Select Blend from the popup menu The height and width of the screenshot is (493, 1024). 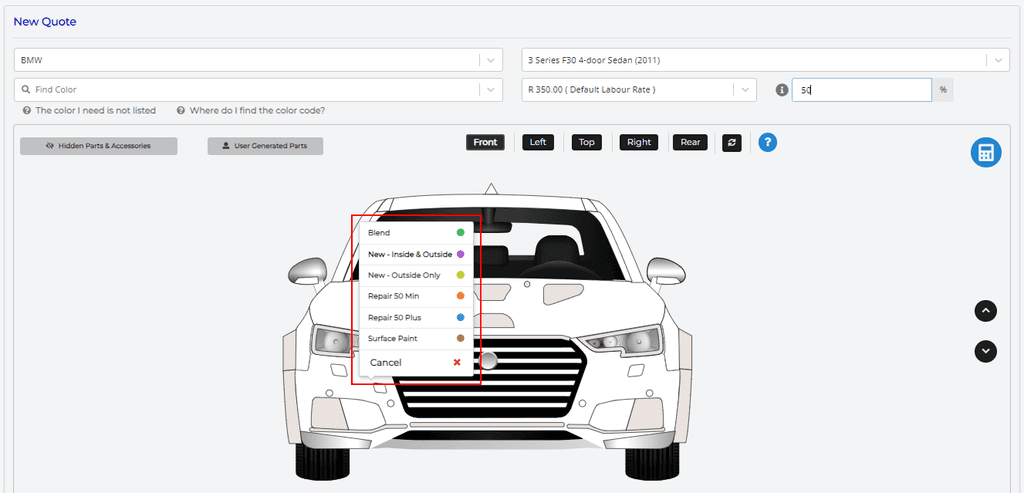point(380,233)
